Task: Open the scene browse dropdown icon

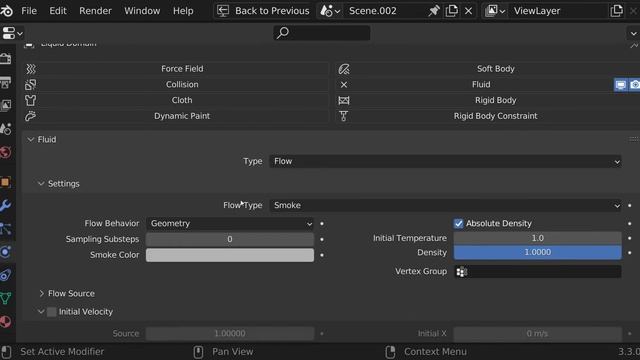Action: [x=330, y=11]
